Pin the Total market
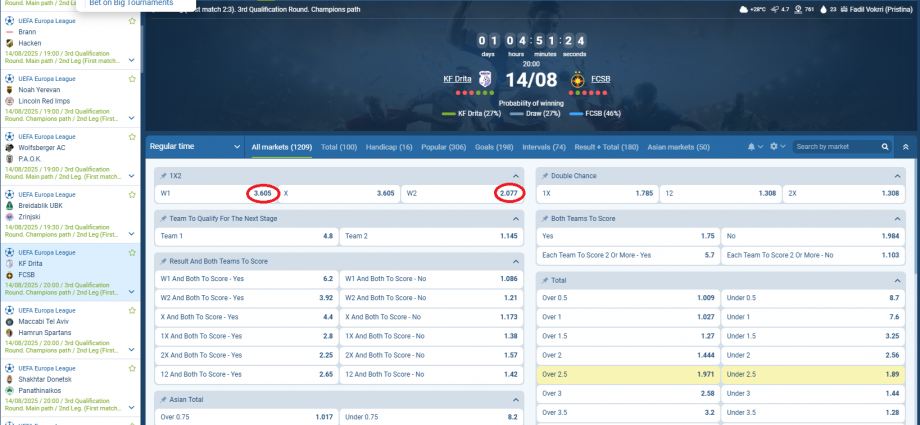Screen dimensions: 920x425 coord(545,281)
